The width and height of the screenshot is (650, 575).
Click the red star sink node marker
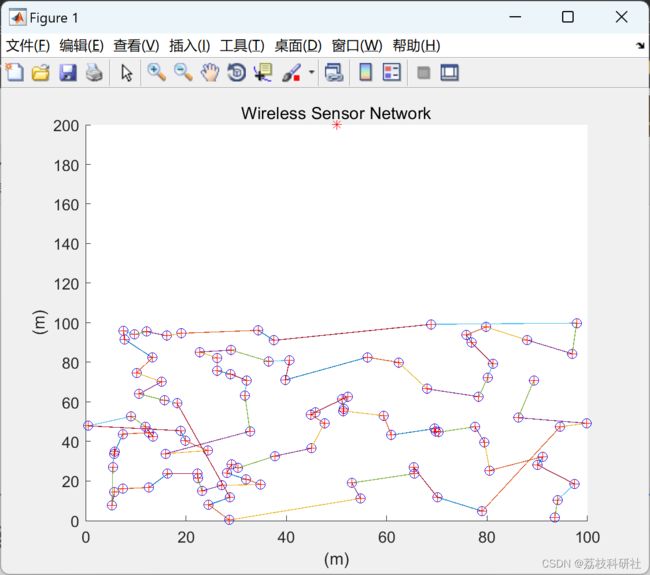click(x=337, y=124)
